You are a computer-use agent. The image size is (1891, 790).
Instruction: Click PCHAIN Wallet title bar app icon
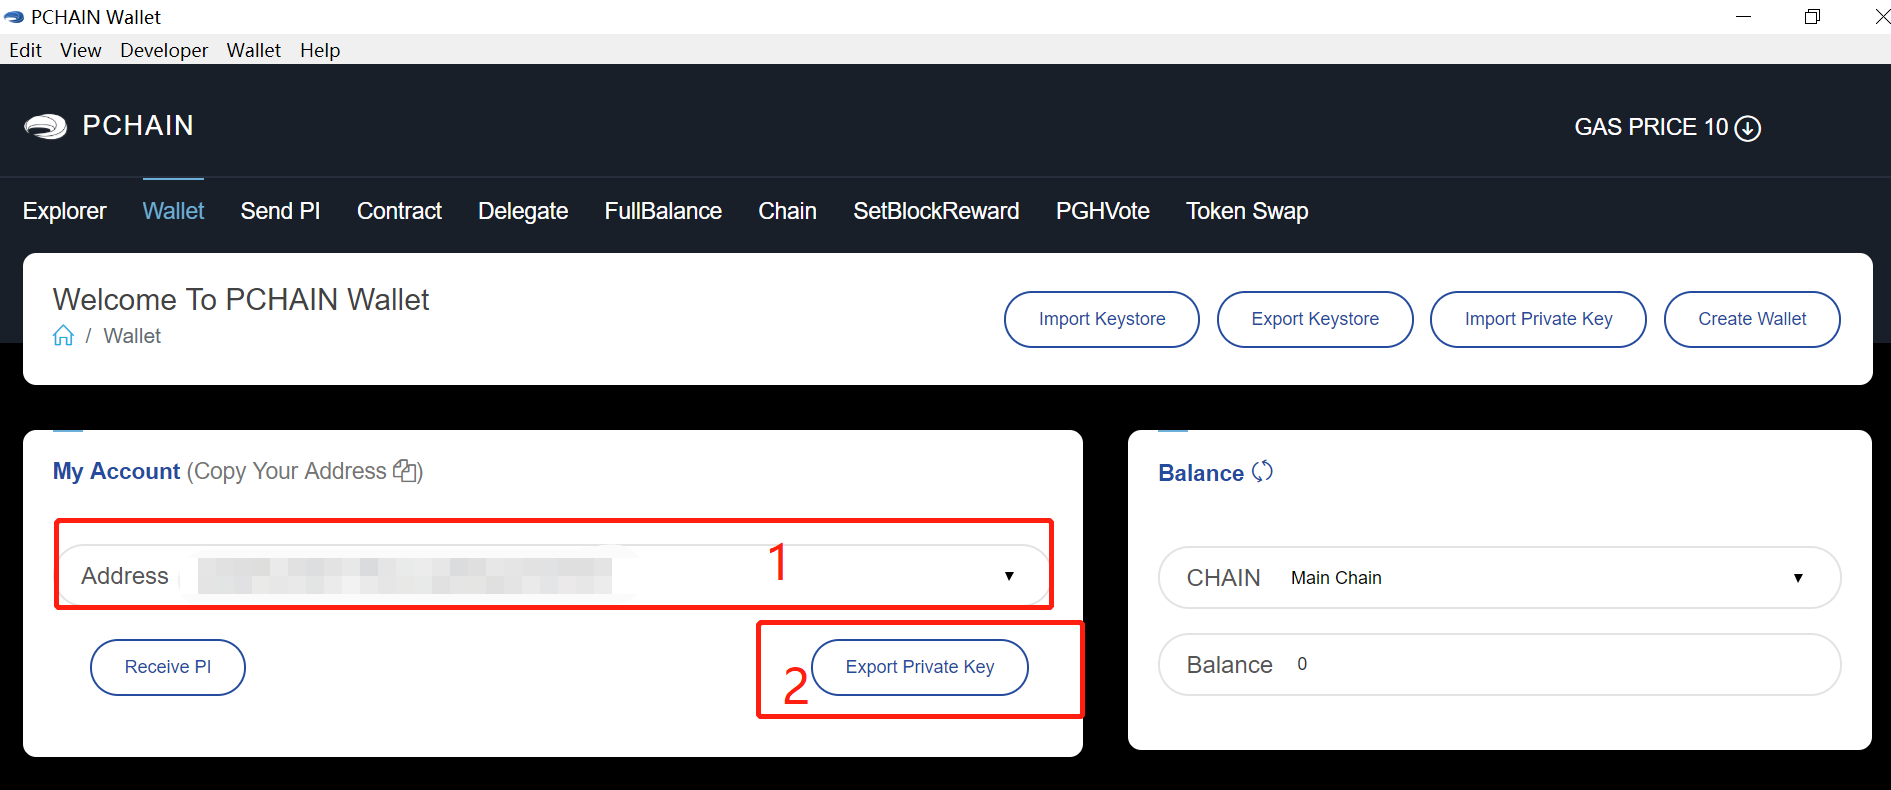[14, 17]
